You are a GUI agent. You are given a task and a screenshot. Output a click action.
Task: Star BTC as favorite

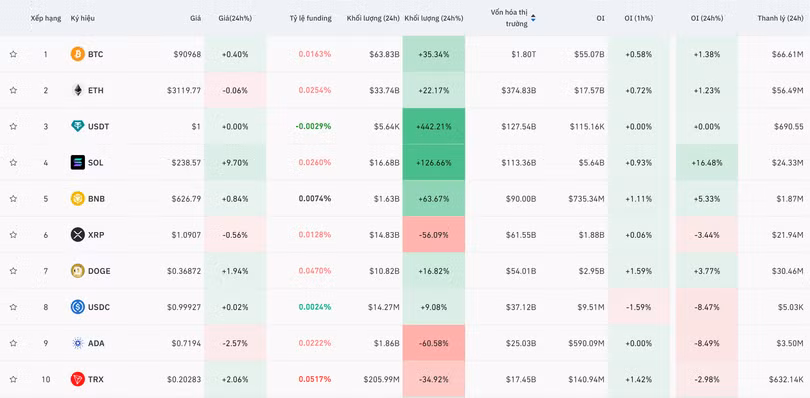13,54
